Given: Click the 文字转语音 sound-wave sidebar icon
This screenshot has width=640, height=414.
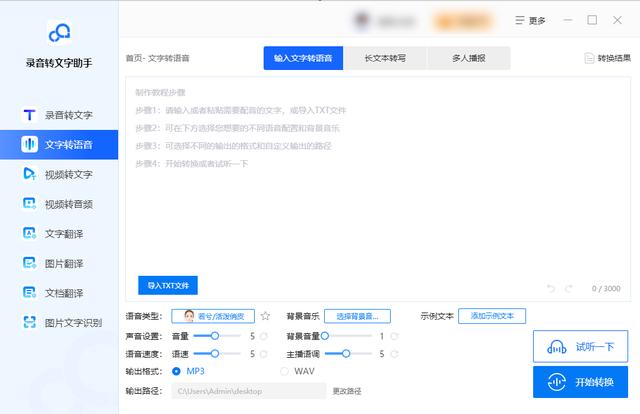Looking at the screenshot, I should coord(29,145).
